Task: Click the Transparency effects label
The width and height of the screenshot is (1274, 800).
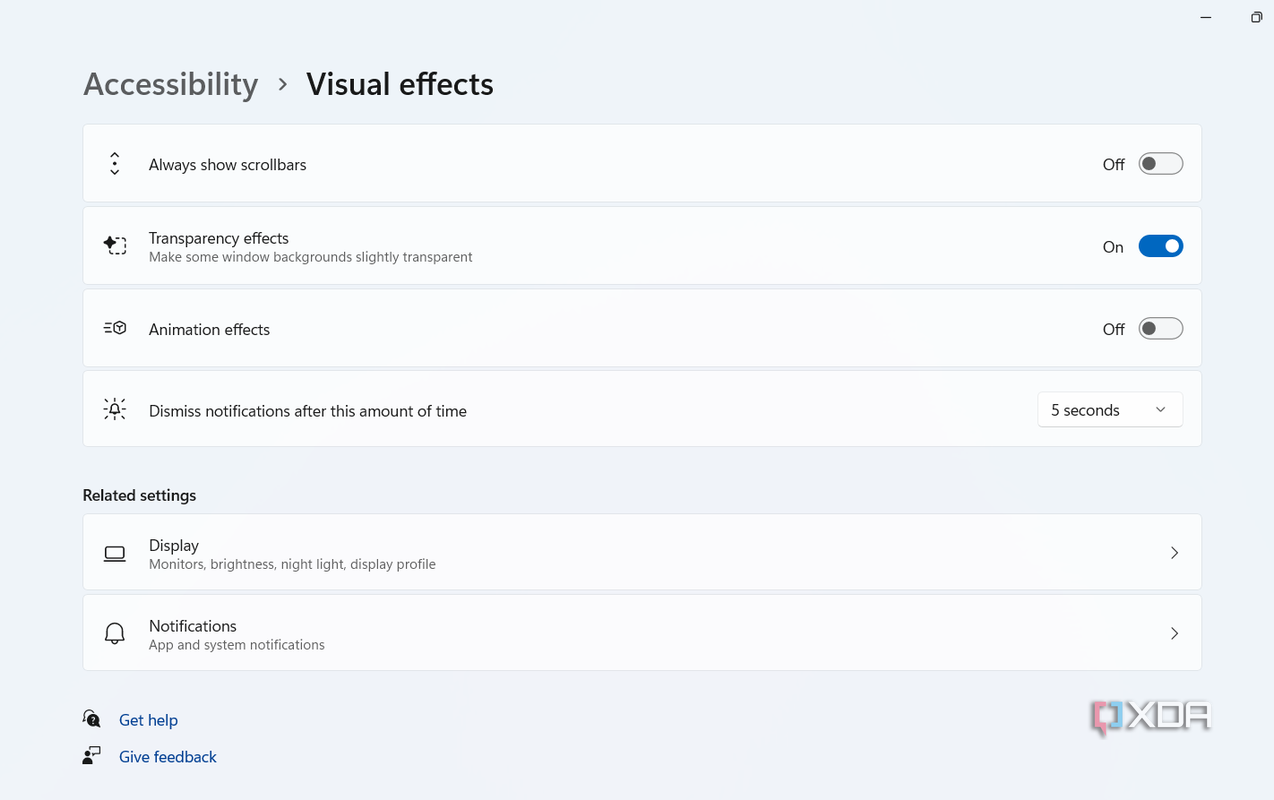Action: coord(219,238)
